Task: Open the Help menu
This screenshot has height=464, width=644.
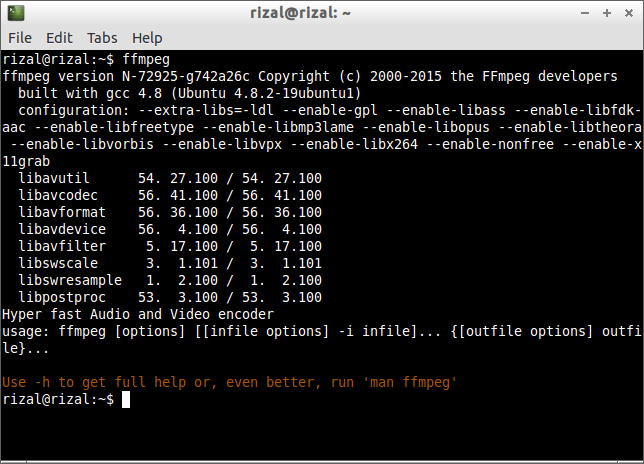Action: 147,38
